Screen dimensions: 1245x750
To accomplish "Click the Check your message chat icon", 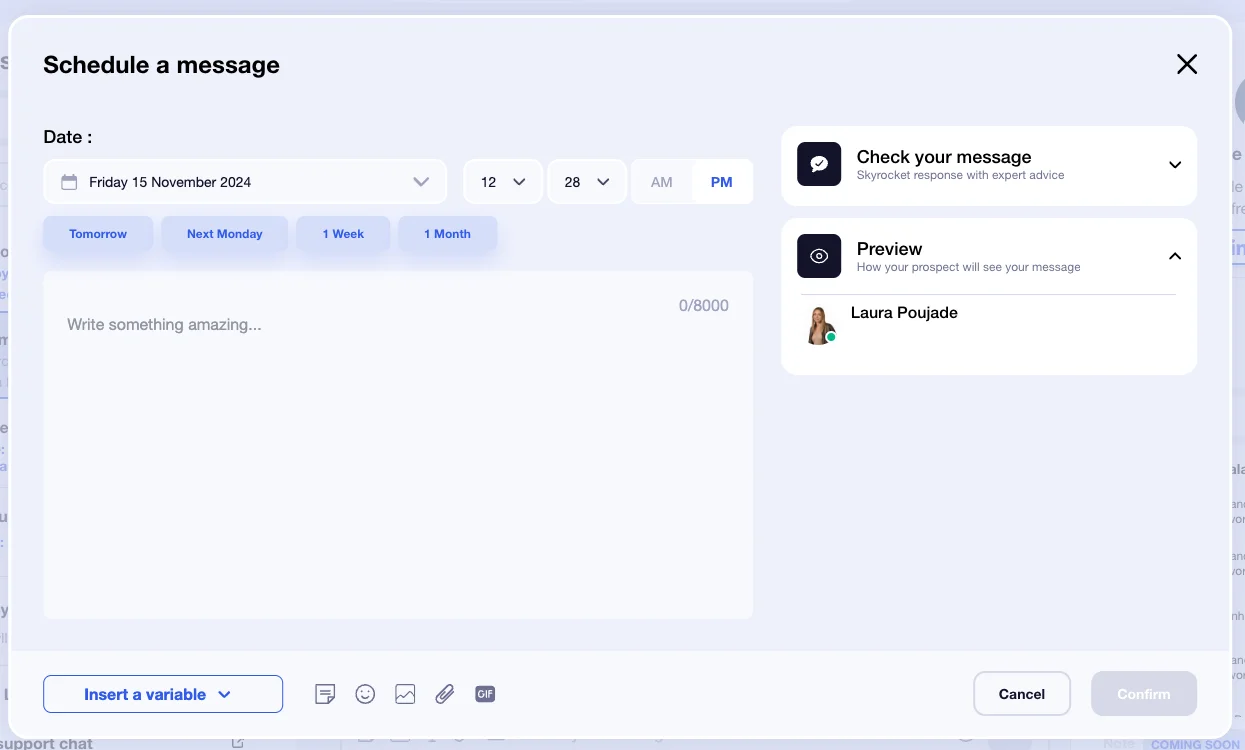I will (x=819, y=164).
